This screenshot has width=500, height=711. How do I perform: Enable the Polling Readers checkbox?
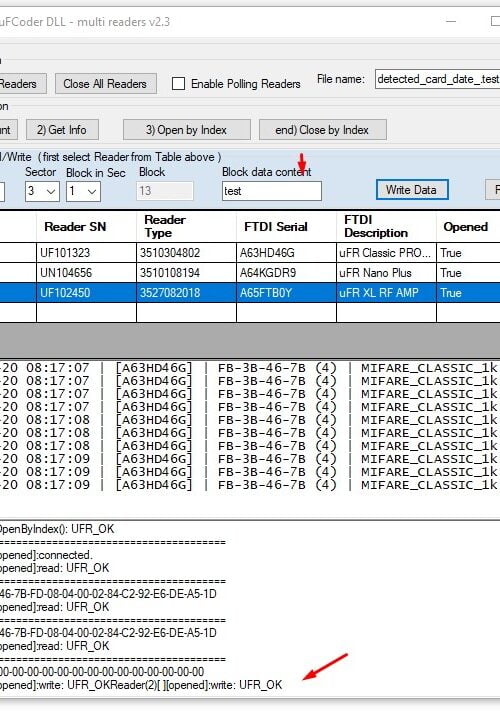click(179, 83)
